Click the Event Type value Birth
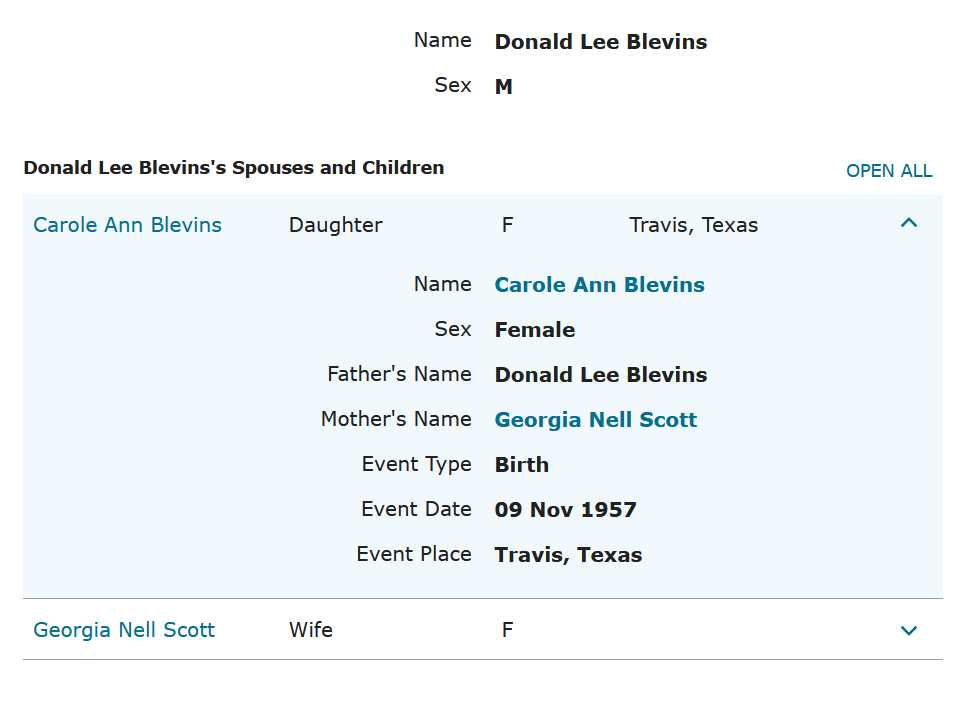 click(x=521, y=465)
